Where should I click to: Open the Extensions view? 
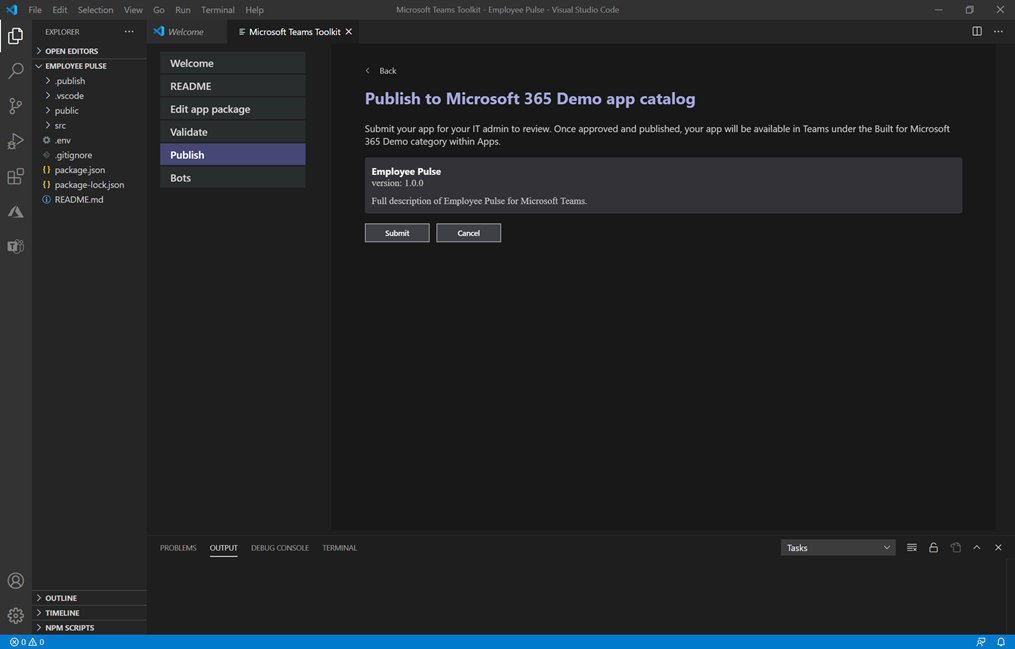(x=16, y=176)
